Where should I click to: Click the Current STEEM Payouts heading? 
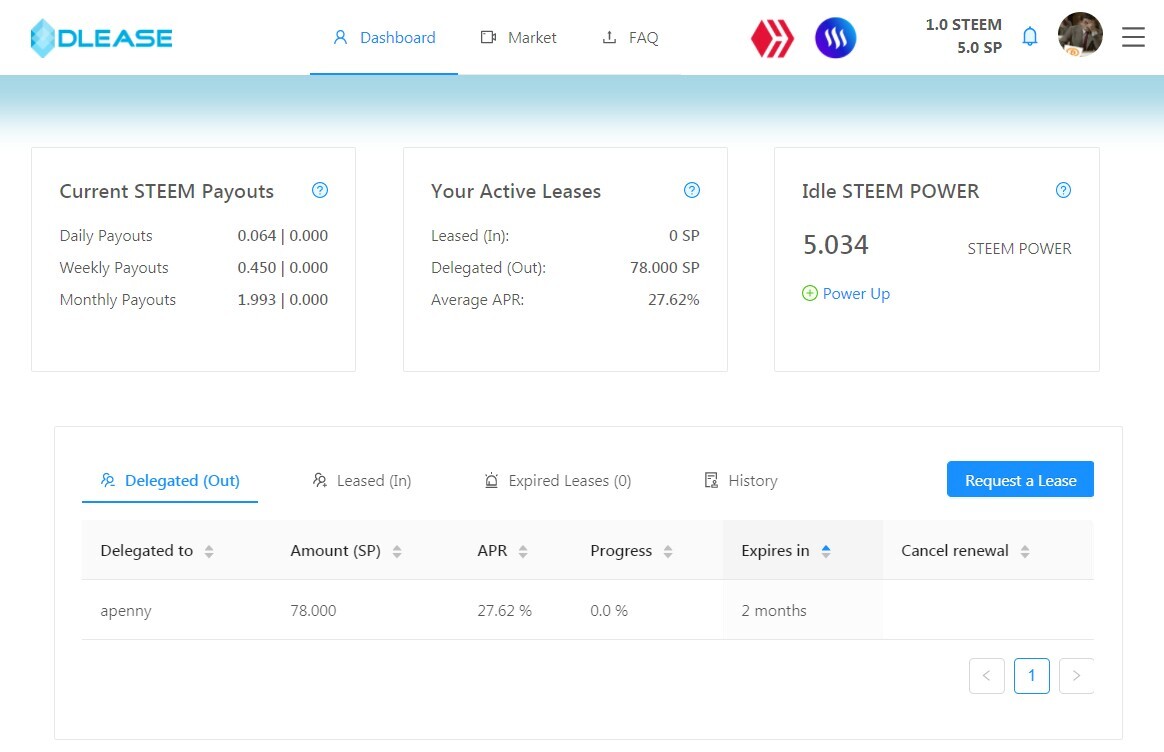tap(166, 192)
